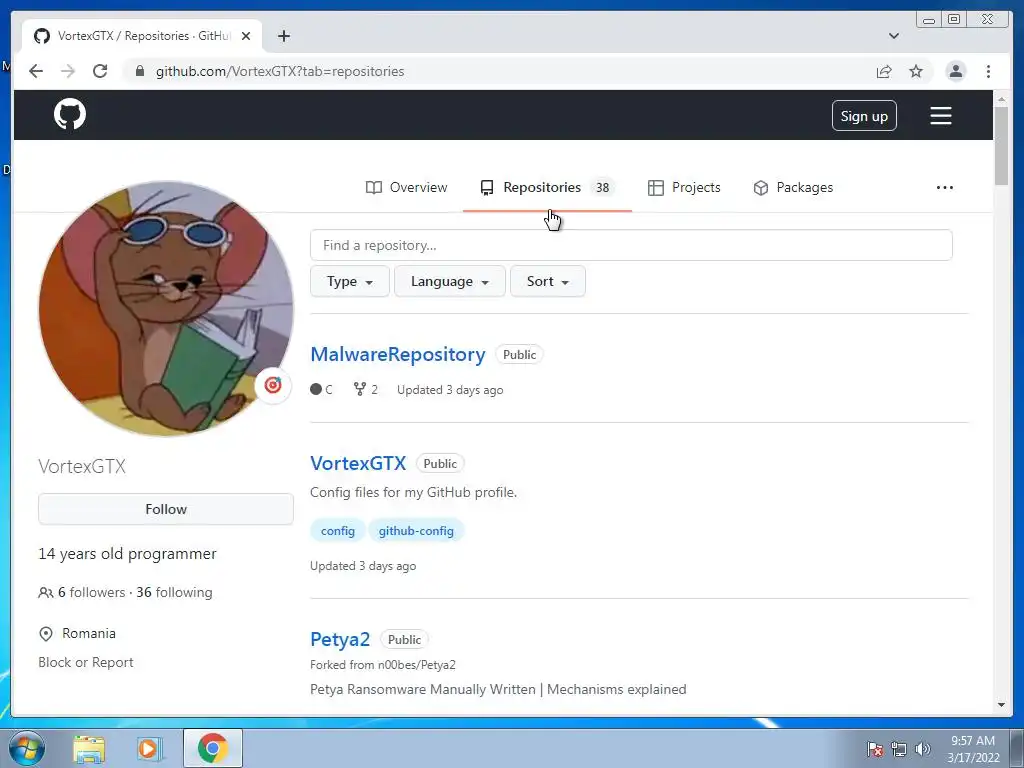Image resolution: width=1024 pixels, height=768 pixels.
Task: Open Windows Explorer from taskbar
Action: (x=89, y=748)
